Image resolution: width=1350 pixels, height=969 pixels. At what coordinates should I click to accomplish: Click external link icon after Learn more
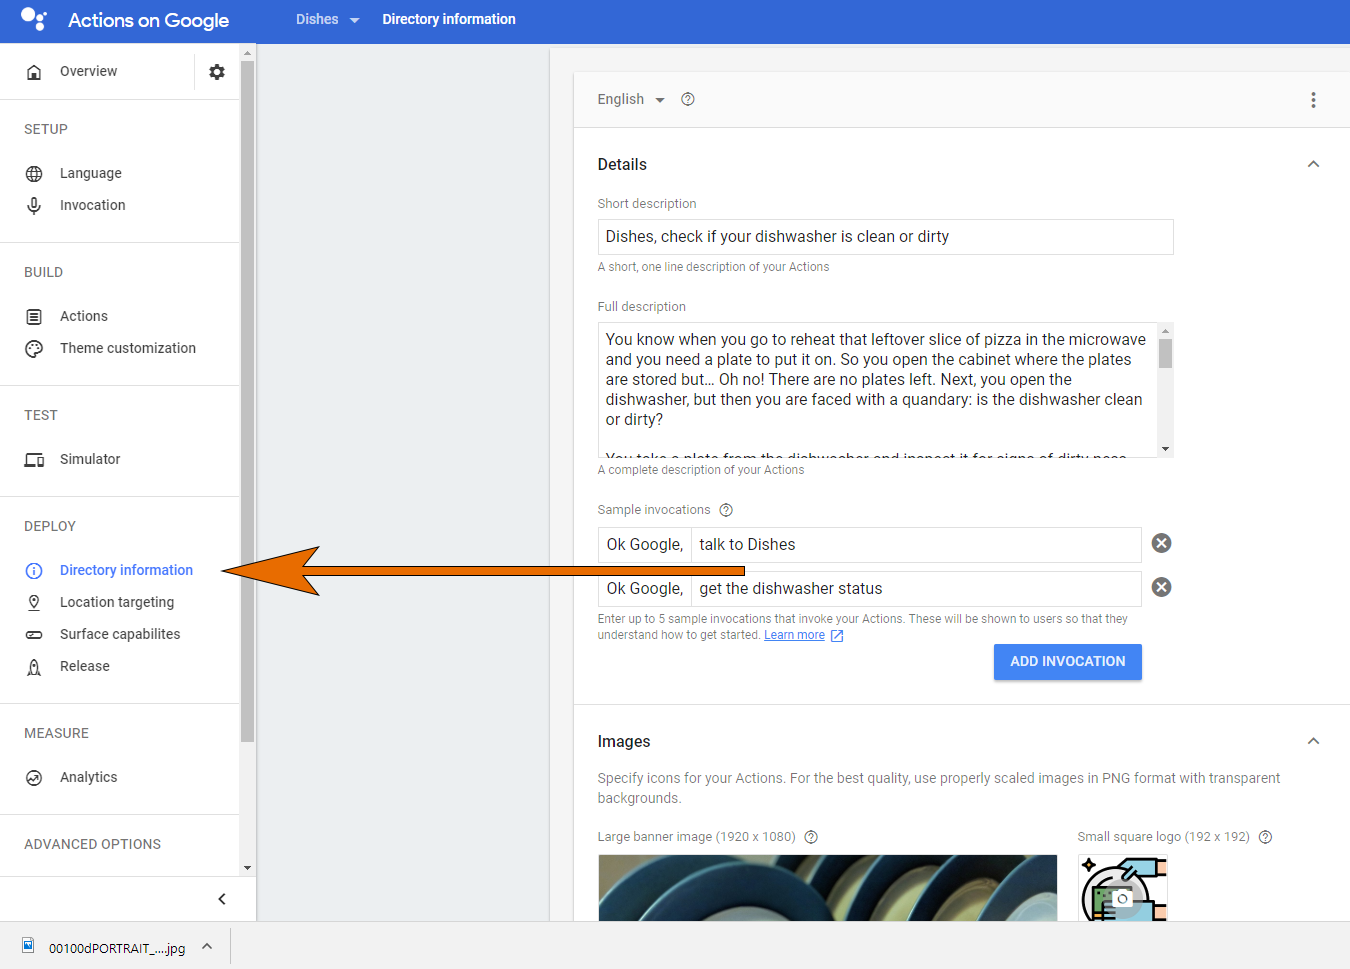point(837,636)
